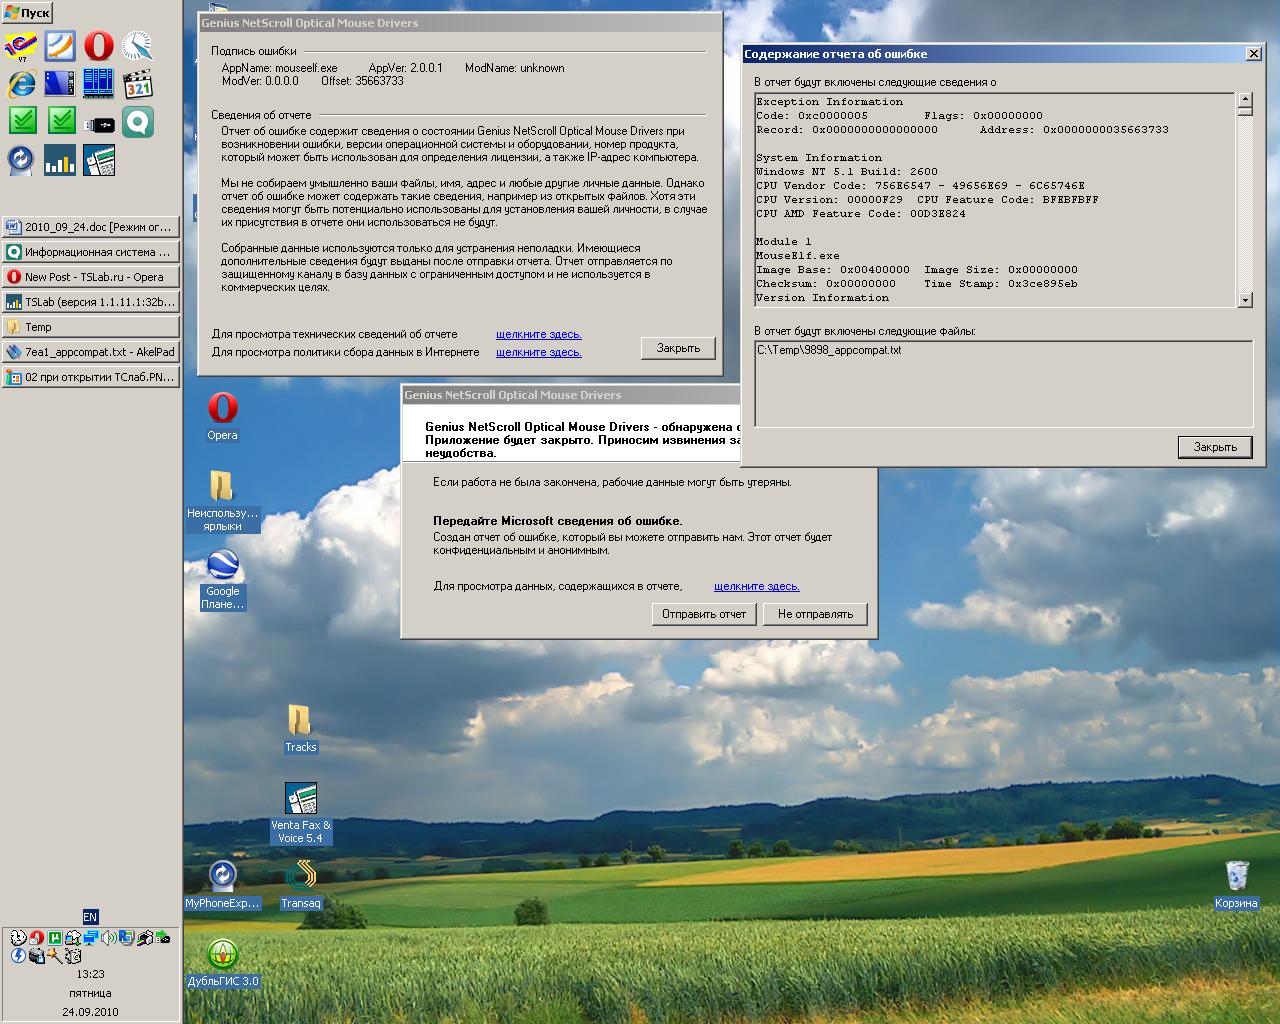The height and width of the screenshot is (1024, 1280).
Task: Click the link to view report data
Action: coord(756,586)
